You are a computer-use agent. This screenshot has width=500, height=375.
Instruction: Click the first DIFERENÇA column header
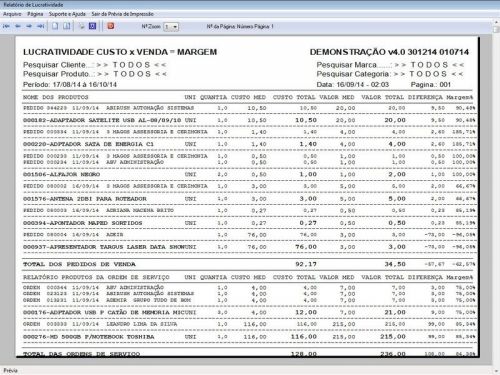point(425,97)
